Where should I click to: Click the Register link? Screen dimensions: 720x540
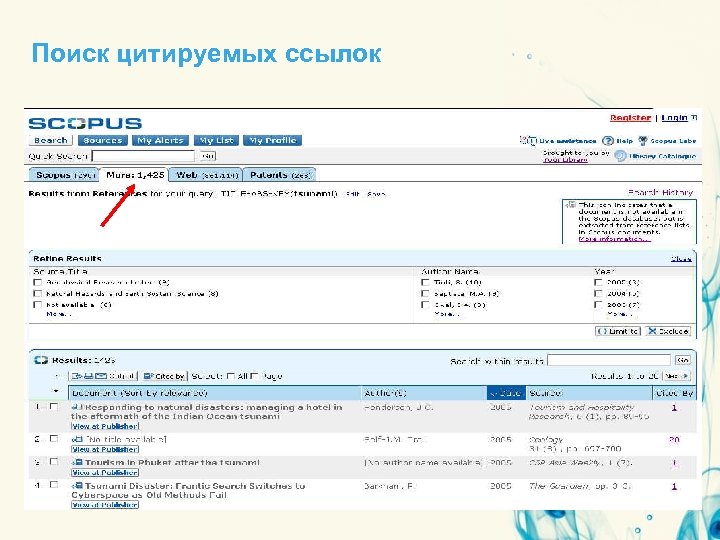click(630, 118)
